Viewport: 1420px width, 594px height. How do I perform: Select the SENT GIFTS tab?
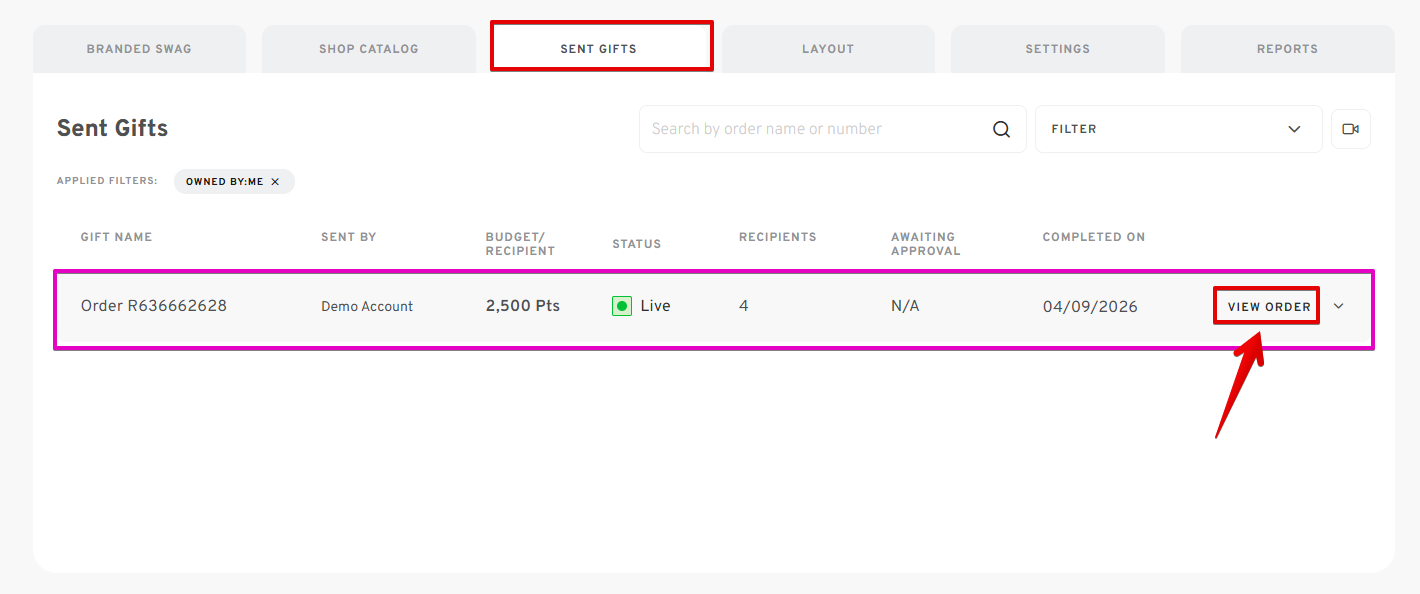pyautogui.click(x=601, y=47)
